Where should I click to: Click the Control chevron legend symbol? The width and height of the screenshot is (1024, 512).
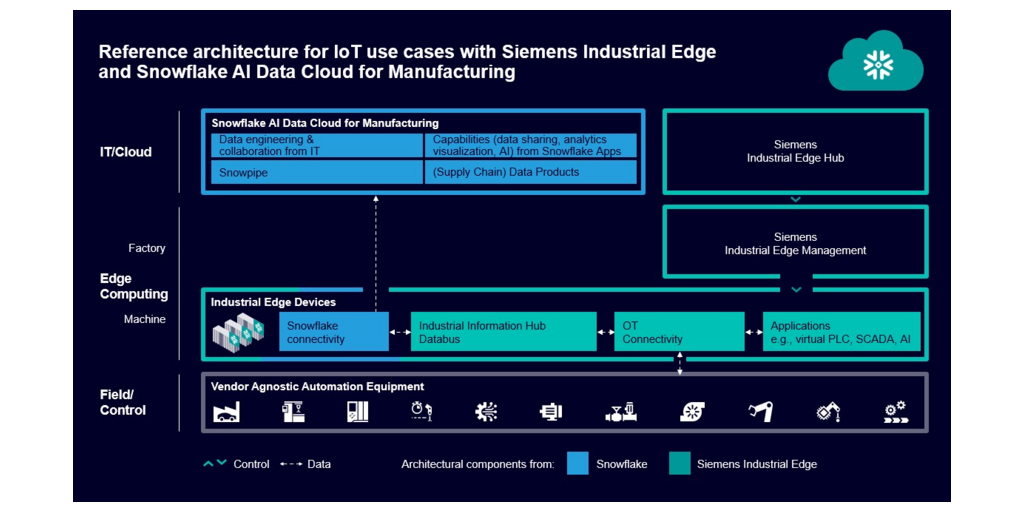coord(214,464)
